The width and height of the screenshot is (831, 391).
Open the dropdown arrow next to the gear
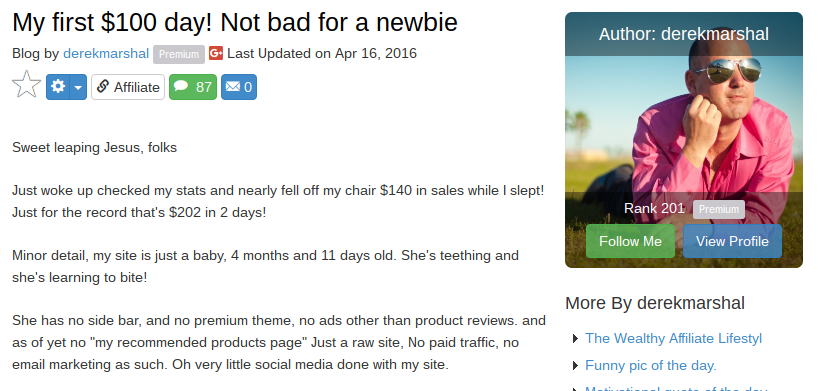(x=78, y=87)
